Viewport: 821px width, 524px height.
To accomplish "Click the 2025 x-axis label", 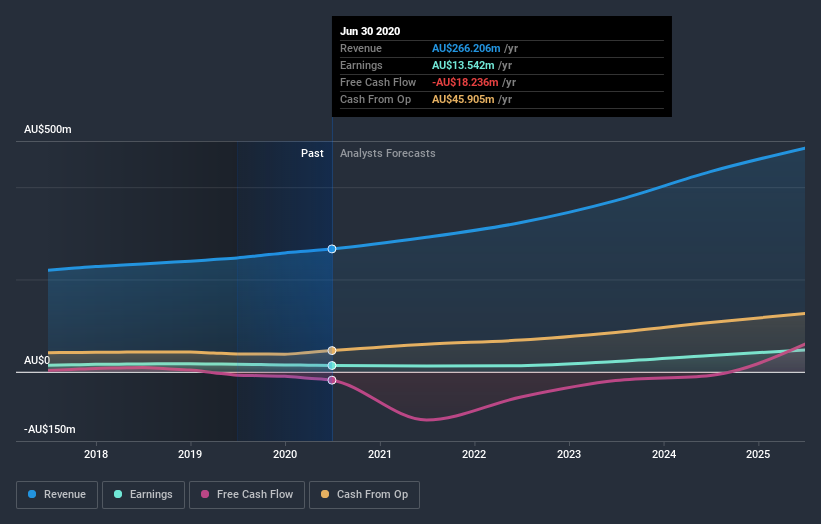I will pos(758,454).
